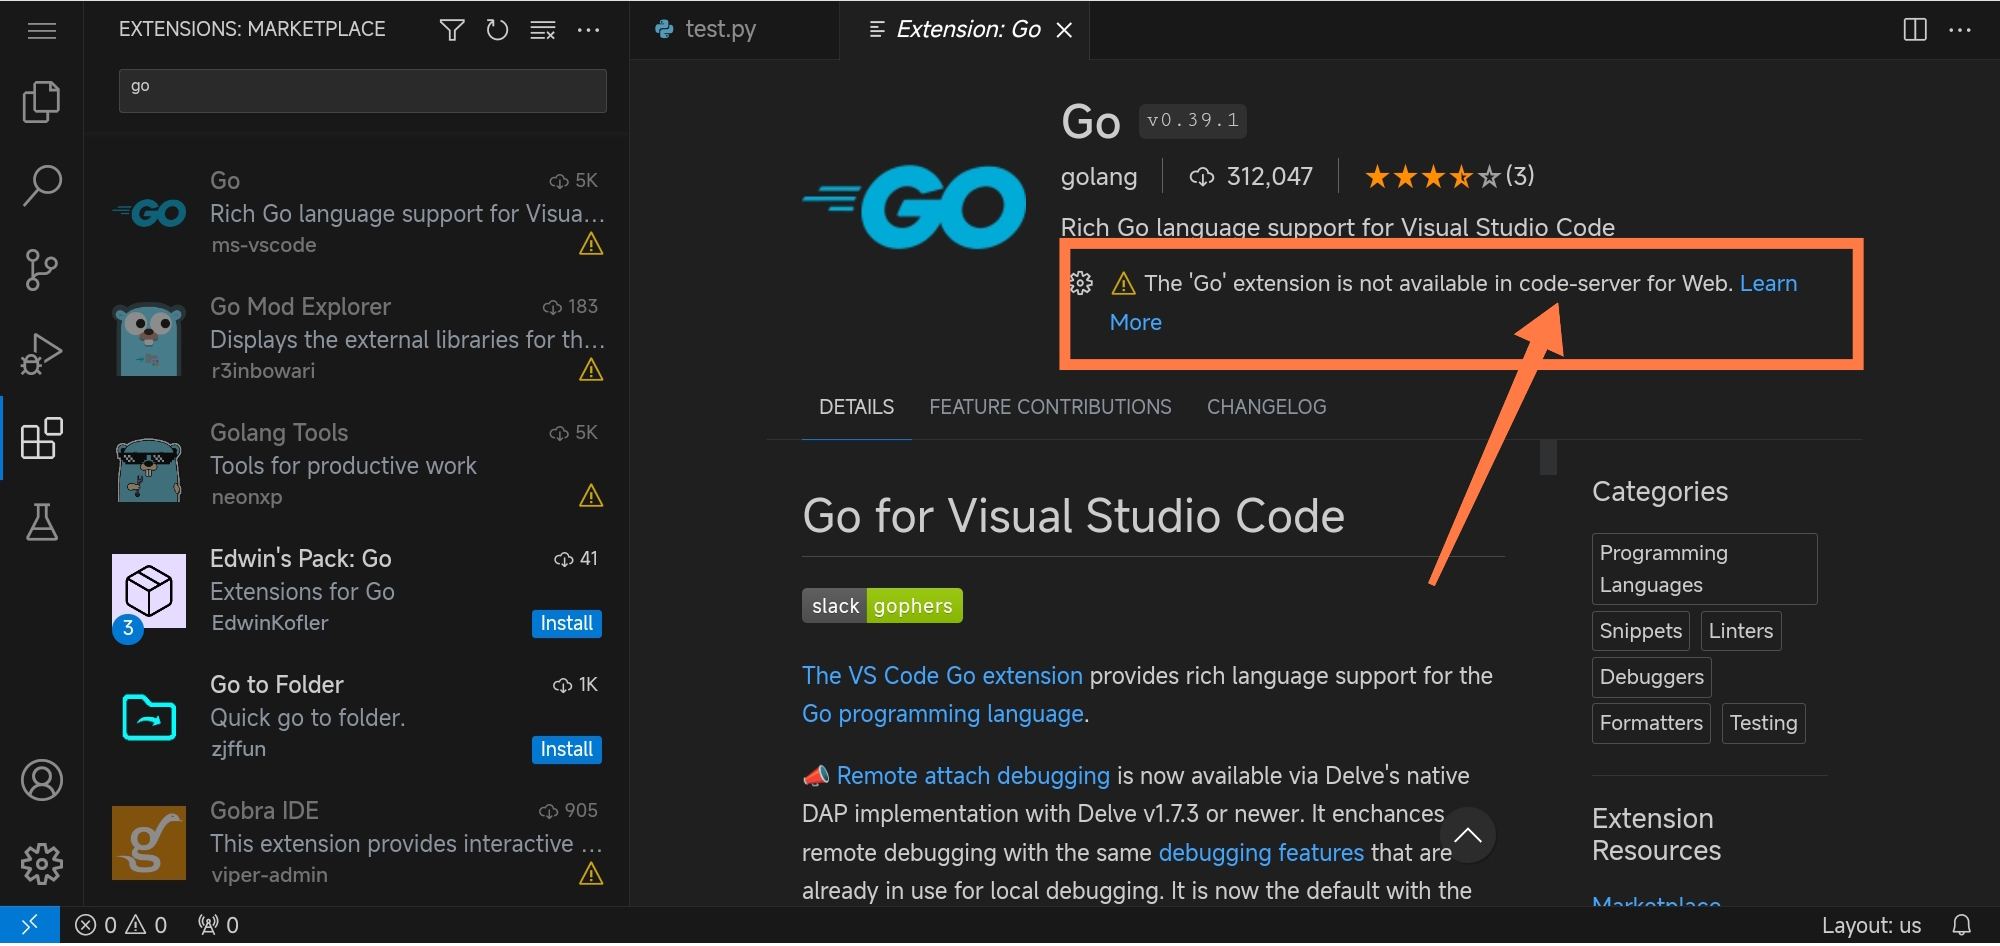This screenshot has height=946, width=2000.
Task: Open the Testing flask icon
Action: (x=41, y=522)
